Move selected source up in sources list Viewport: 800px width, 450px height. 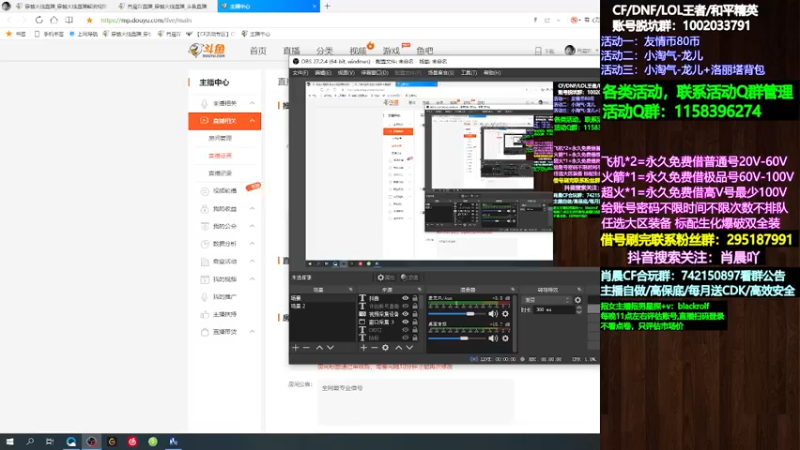point(398,347)
